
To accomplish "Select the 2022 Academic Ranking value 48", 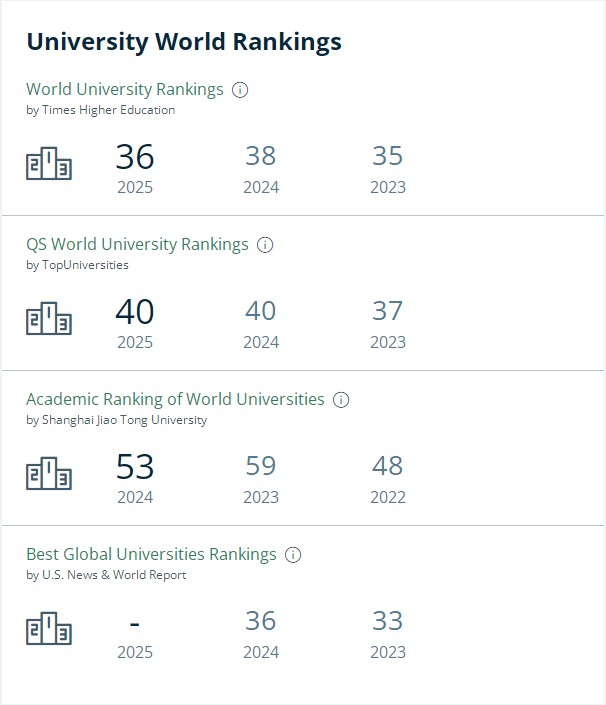I will pos(388,467).
